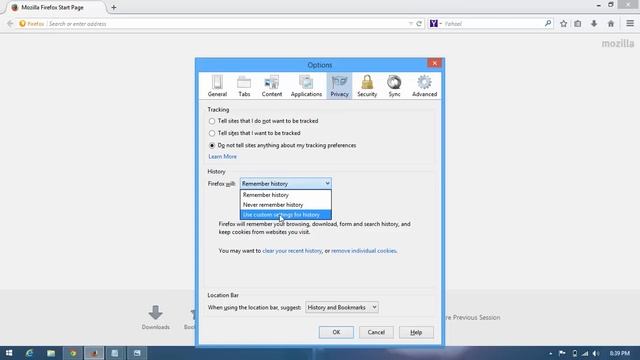Open Help from the Options dialog
The height and width of the screenshot is (360, 640).
coord(416,332)
